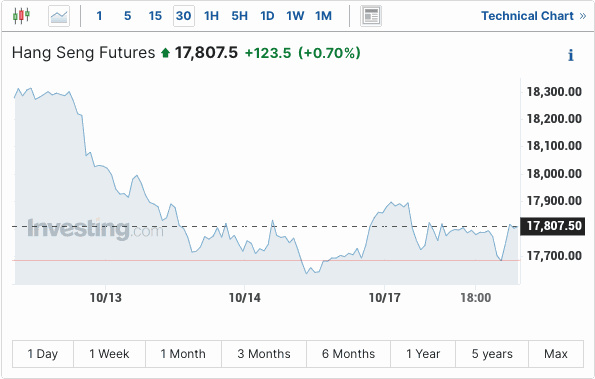The width and height of the screenshot is (595, 379).
Task: Click the 18,000.00 axis label
Action: click(x=554, y=174)
